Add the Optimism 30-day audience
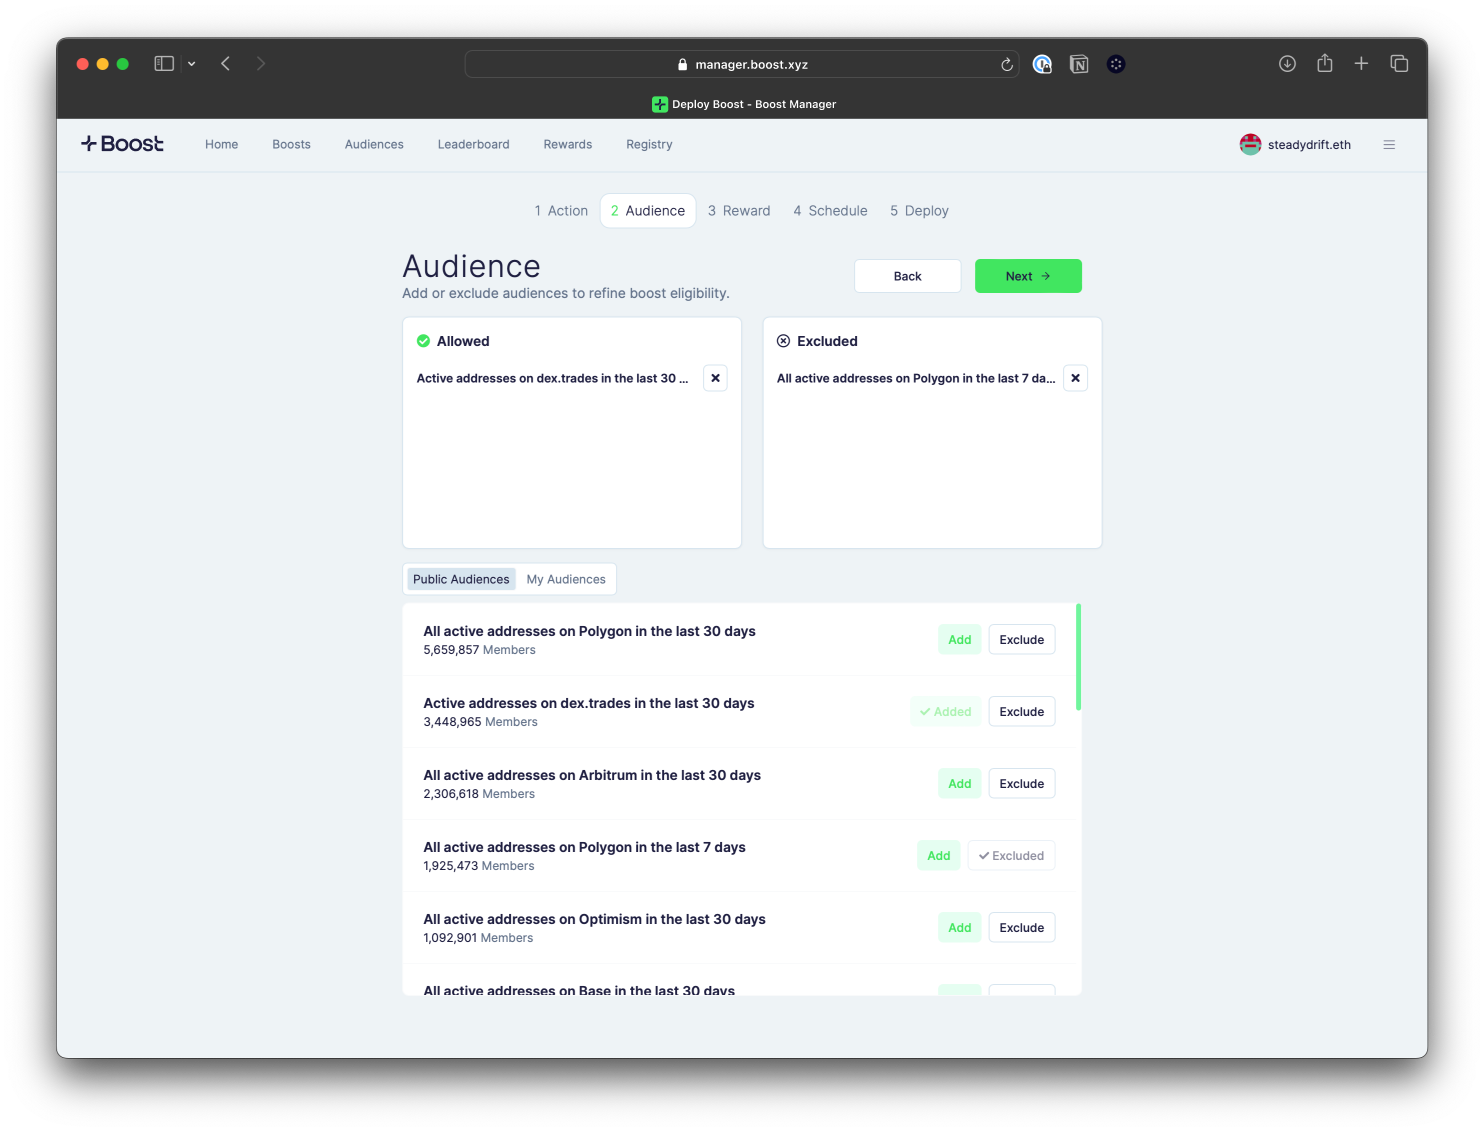The height and width of the screenshot is (1132, 1484). (x=958, y=927)
